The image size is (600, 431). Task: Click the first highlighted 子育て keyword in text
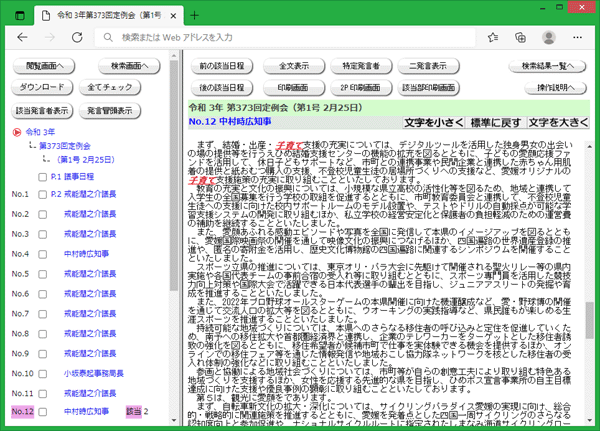pos(289,145)
